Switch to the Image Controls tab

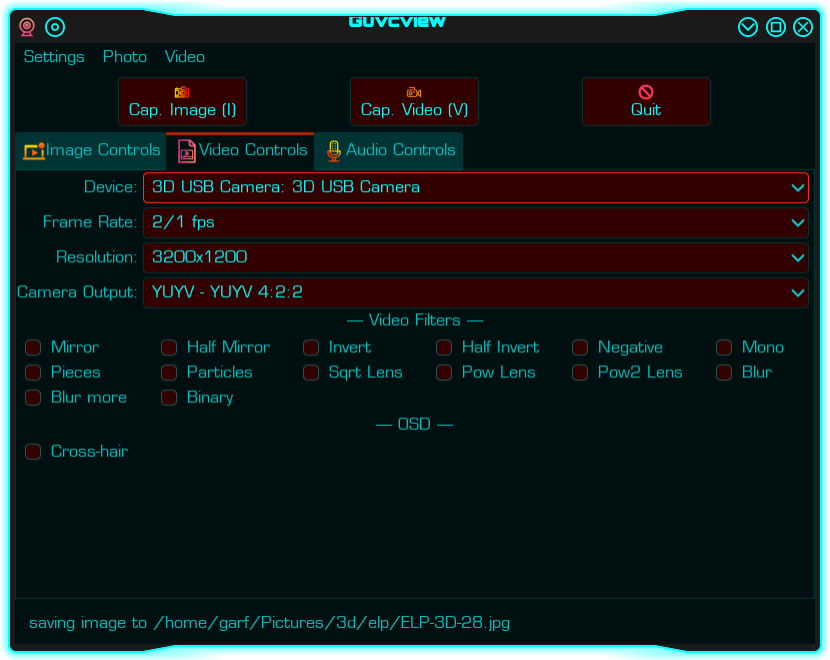91,151
